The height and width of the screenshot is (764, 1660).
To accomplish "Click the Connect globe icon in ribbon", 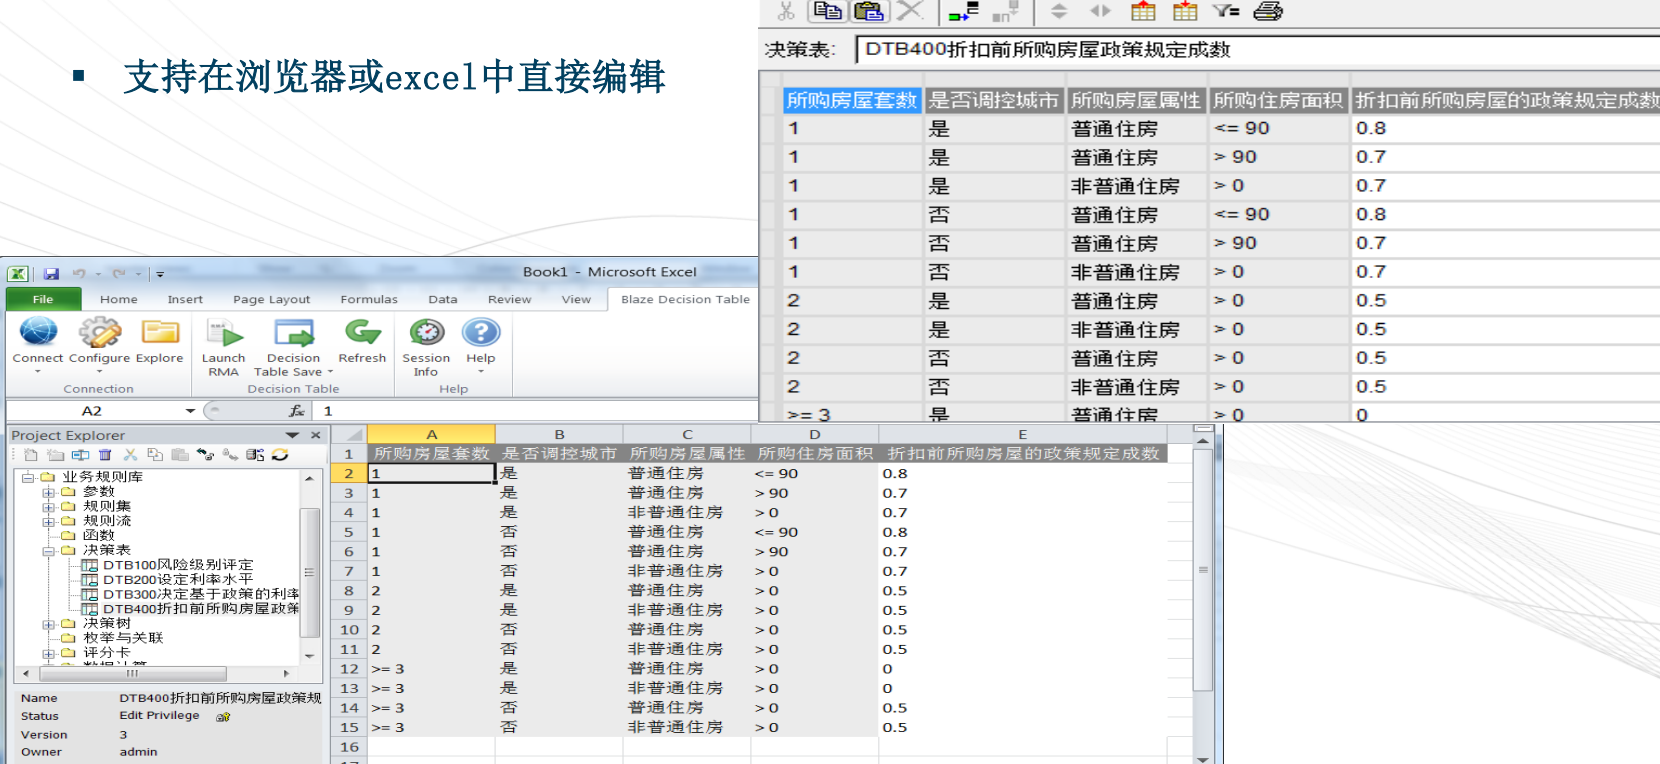I will (x=38, y=332).
